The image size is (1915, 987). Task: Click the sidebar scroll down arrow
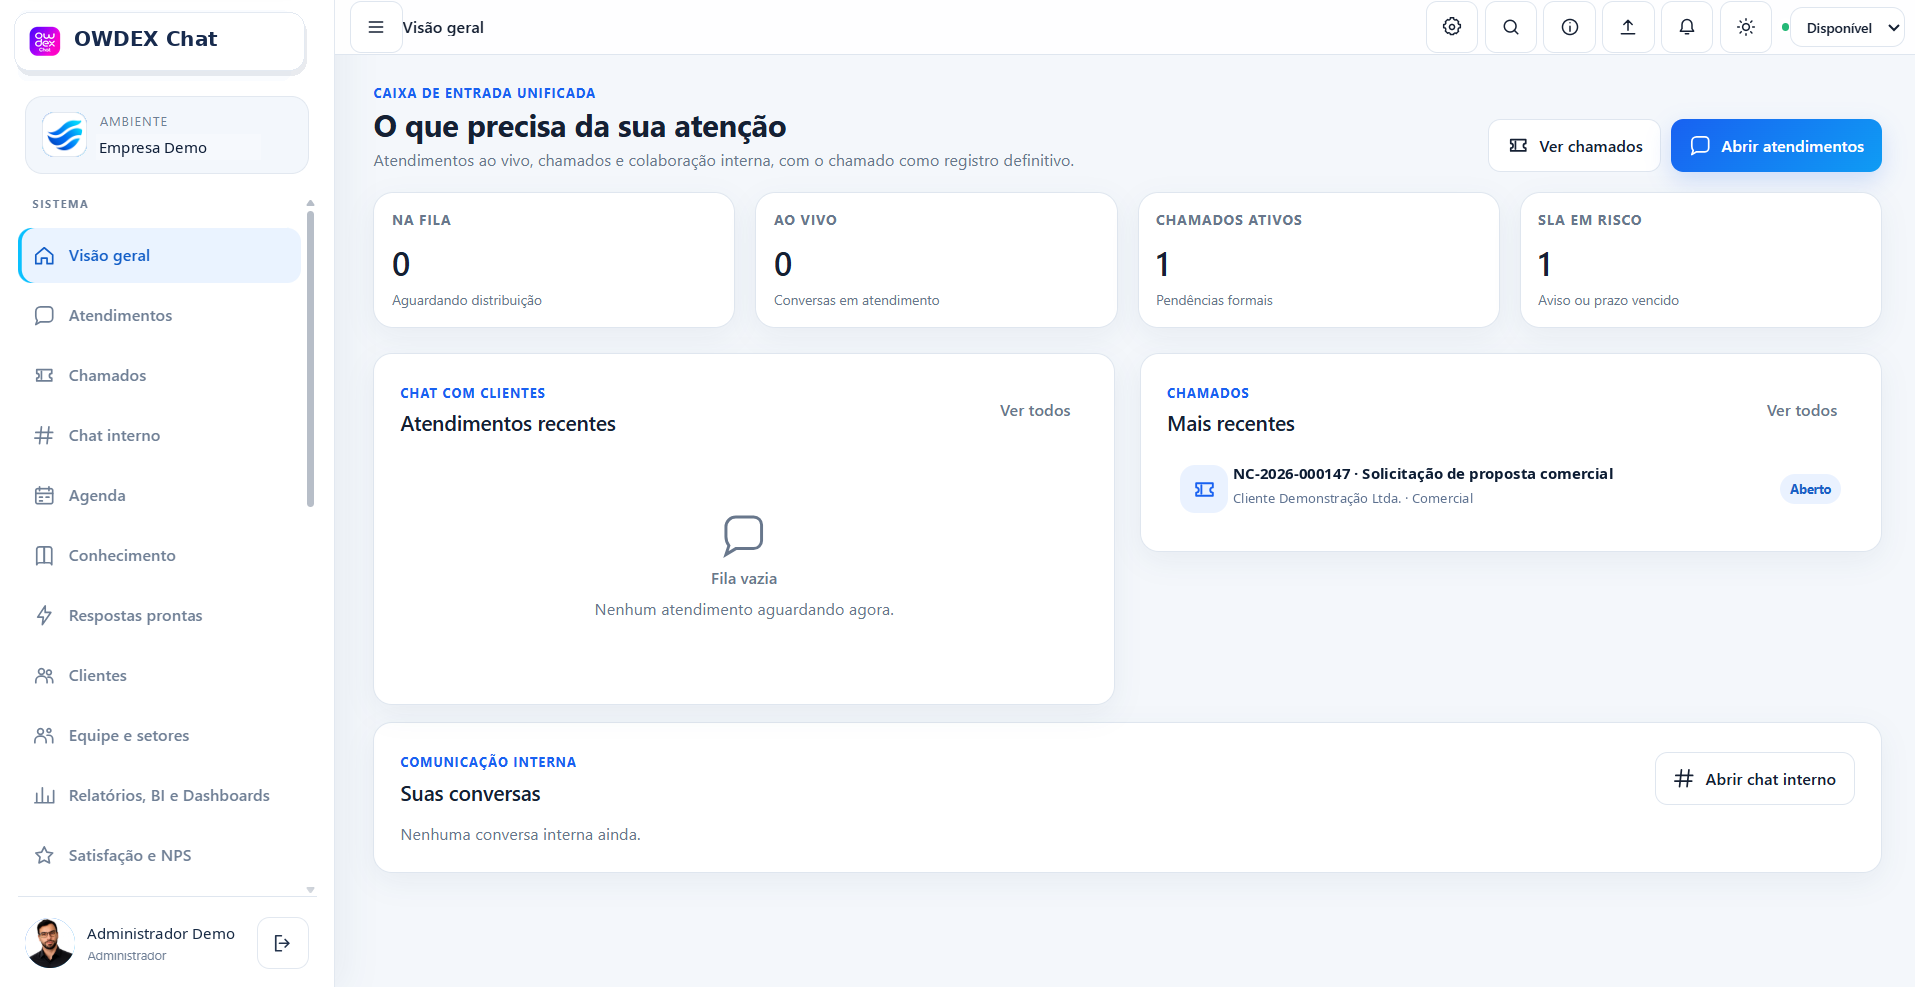(311, 889)
